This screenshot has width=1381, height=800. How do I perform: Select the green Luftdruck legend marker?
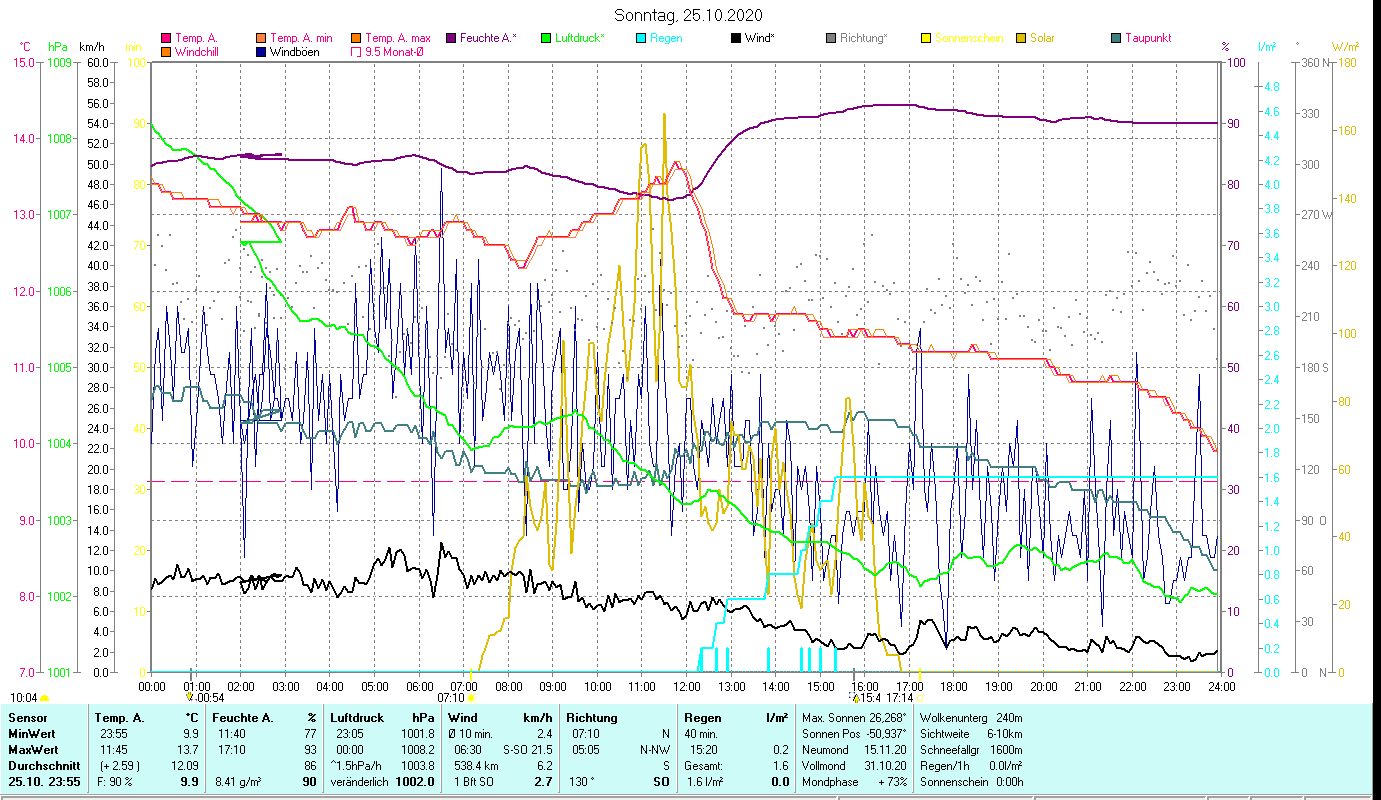546,39
